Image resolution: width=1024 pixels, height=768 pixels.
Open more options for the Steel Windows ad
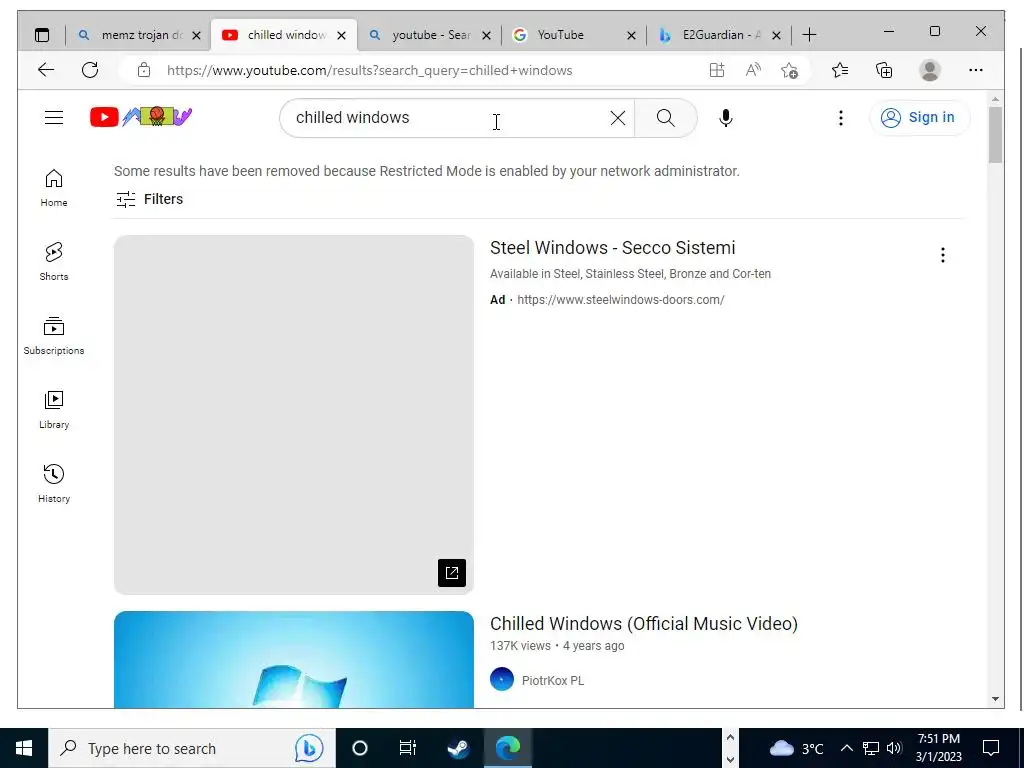tap(942, 255)
